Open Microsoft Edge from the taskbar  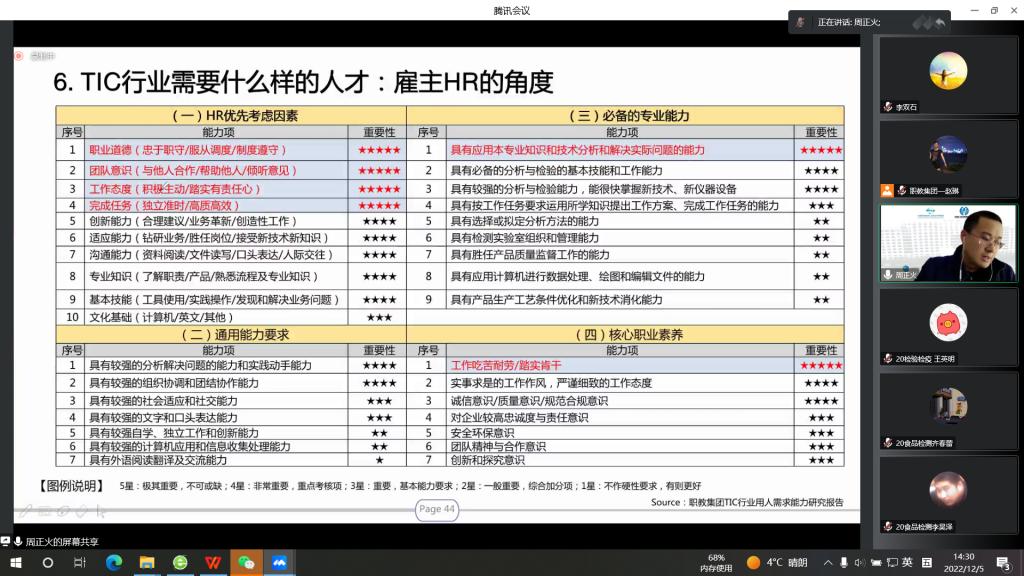click(x=114, y=562)
